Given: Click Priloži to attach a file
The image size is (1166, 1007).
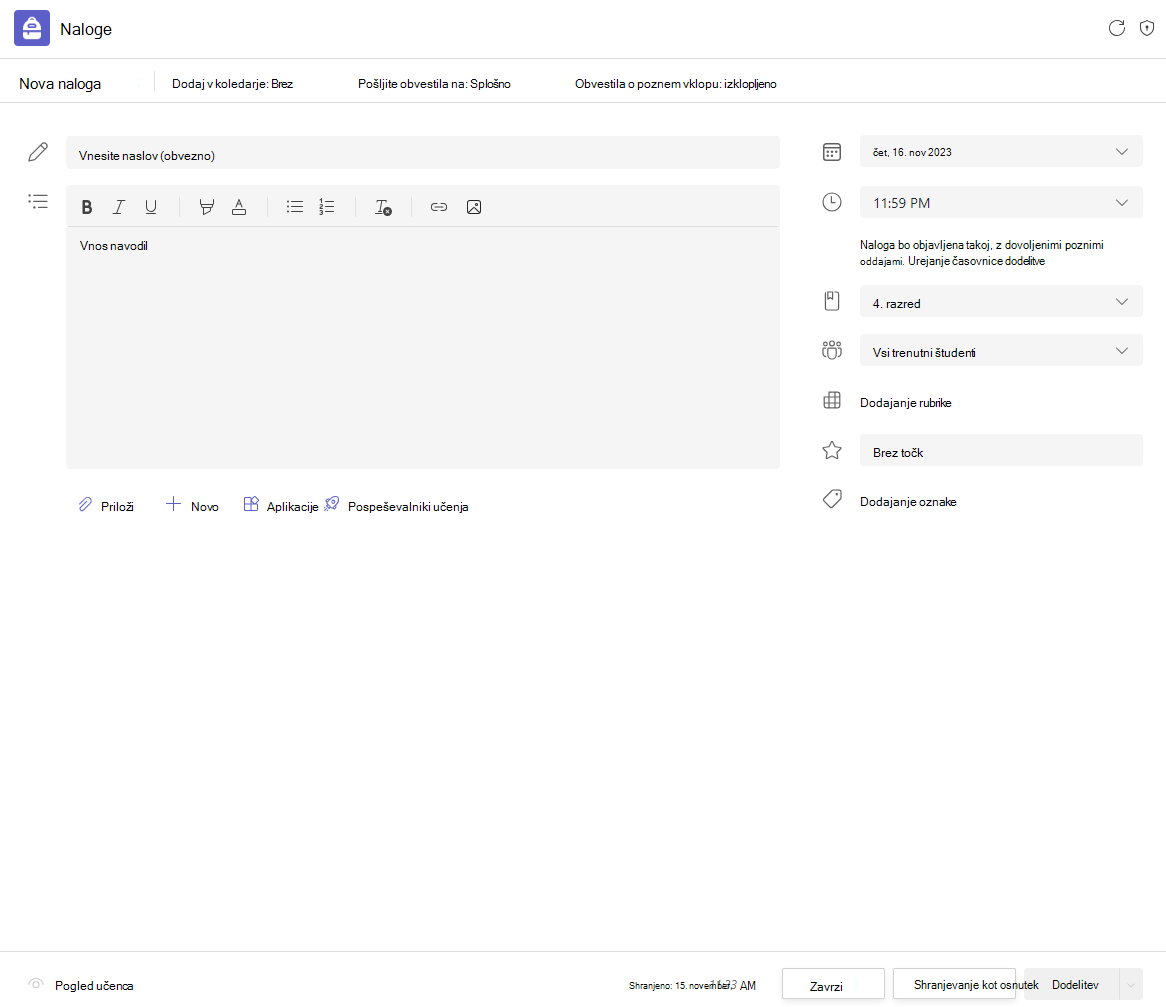Looking at the screenshot, I should pyautogui.click(x=106, y=506).
